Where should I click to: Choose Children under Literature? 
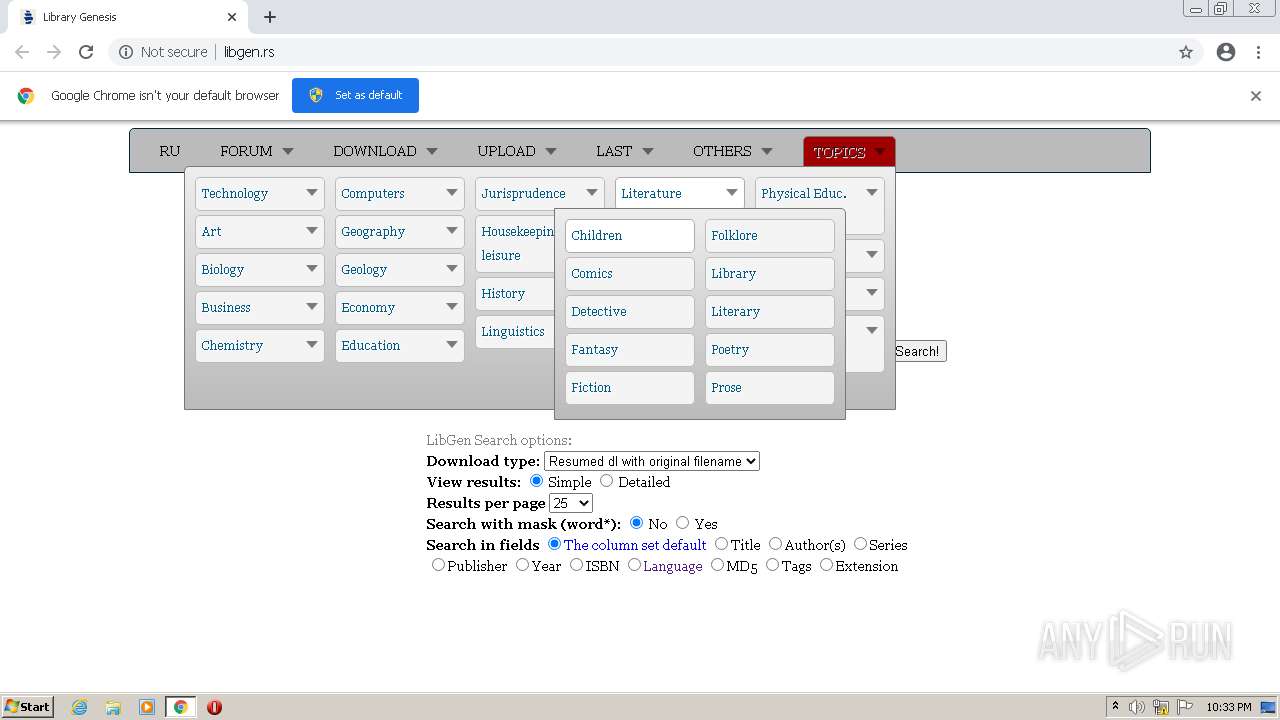630,236
